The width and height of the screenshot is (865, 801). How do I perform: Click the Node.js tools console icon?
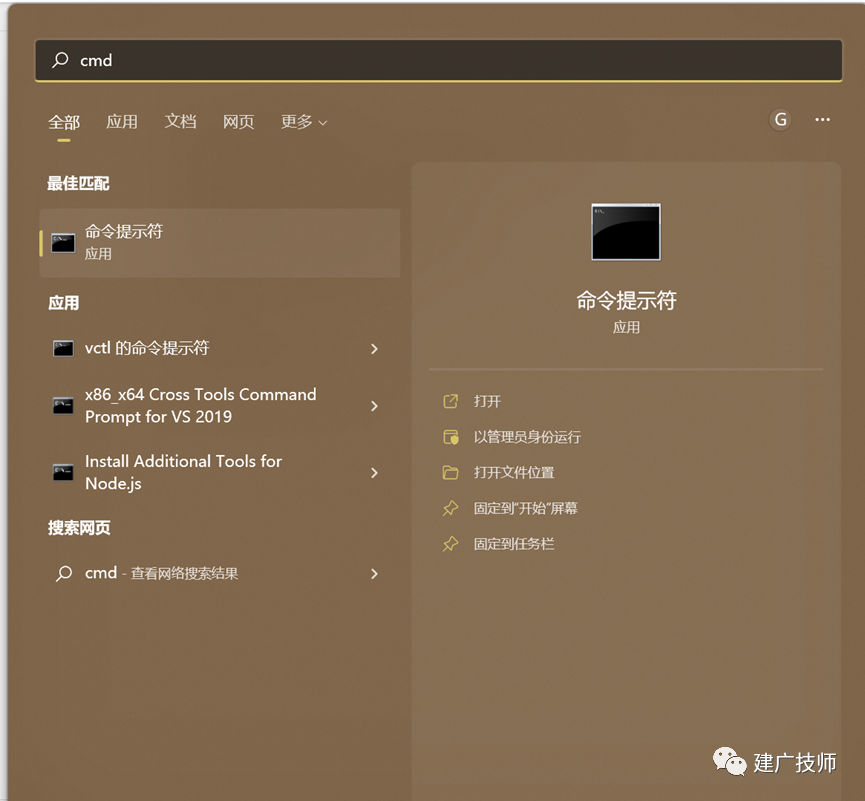[63, 472]
